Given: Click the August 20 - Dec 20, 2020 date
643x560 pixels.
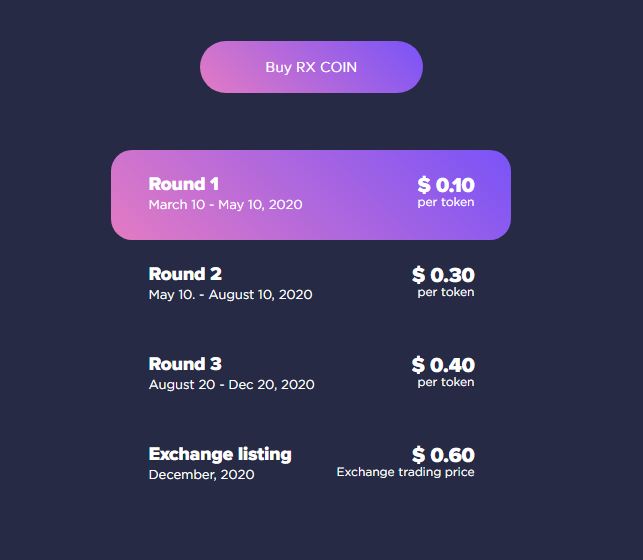Looking at the screenshot, I should coord(231,384).
